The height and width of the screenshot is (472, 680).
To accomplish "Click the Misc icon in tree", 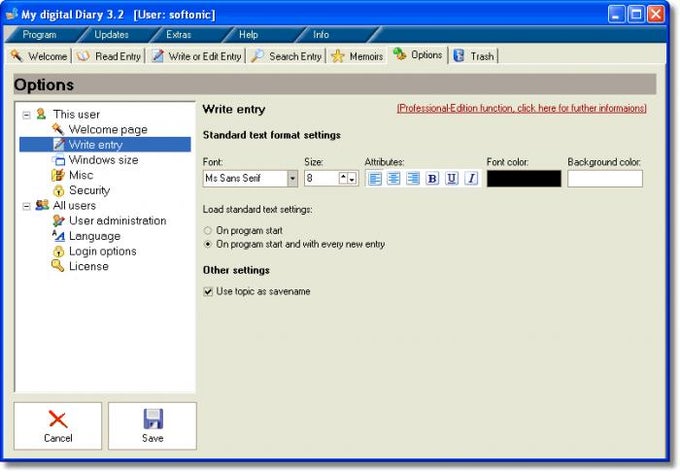I will pos(58,175).
